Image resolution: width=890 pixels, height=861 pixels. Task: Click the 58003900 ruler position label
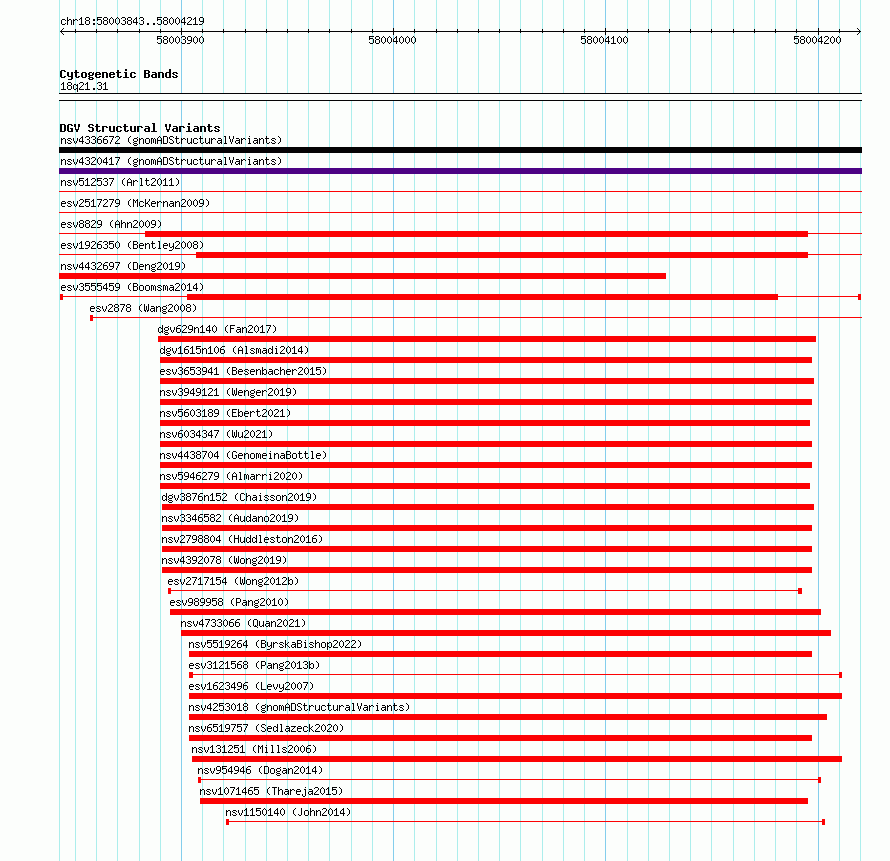180,40
